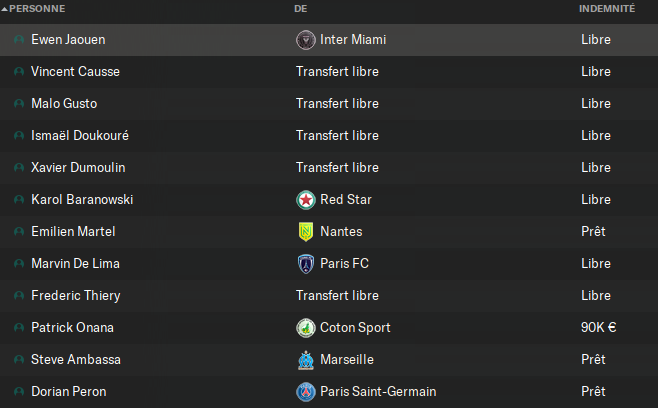Open Vincent Causse's player profile

[x=76, y=71]
